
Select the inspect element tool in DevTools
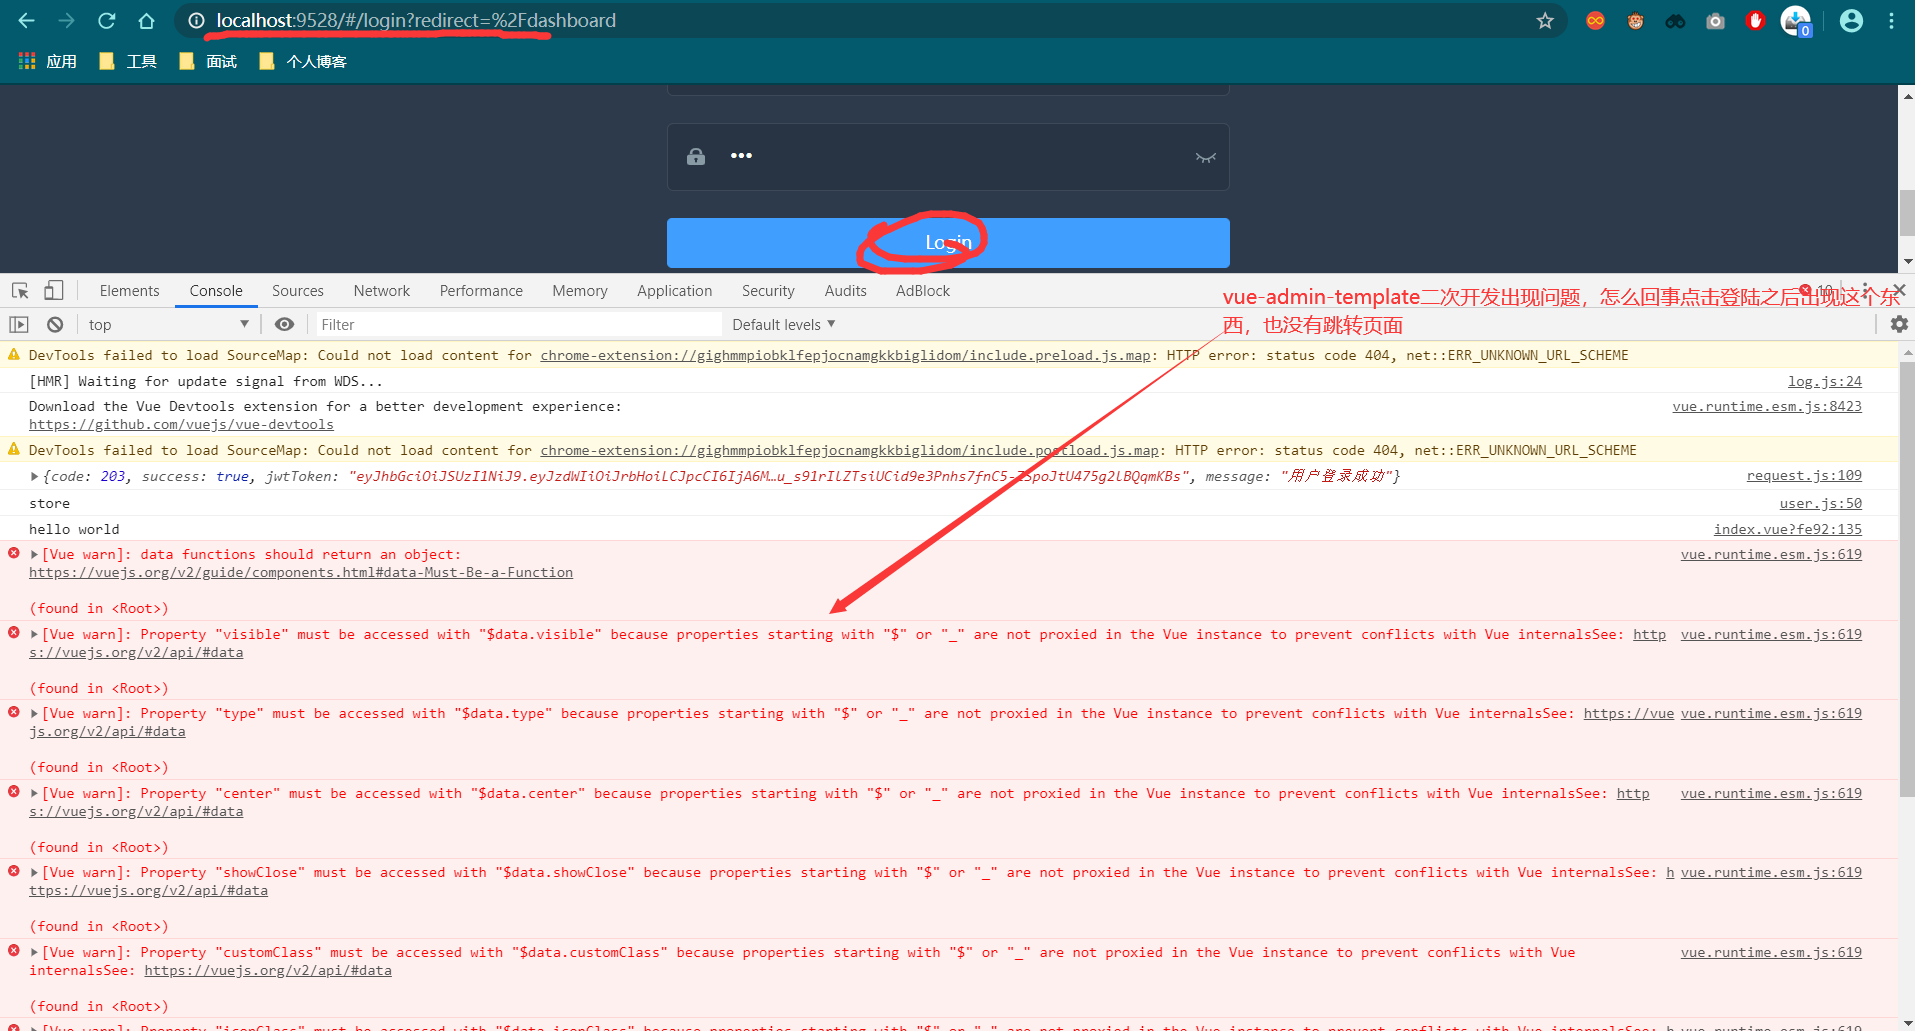pos(18,290)
